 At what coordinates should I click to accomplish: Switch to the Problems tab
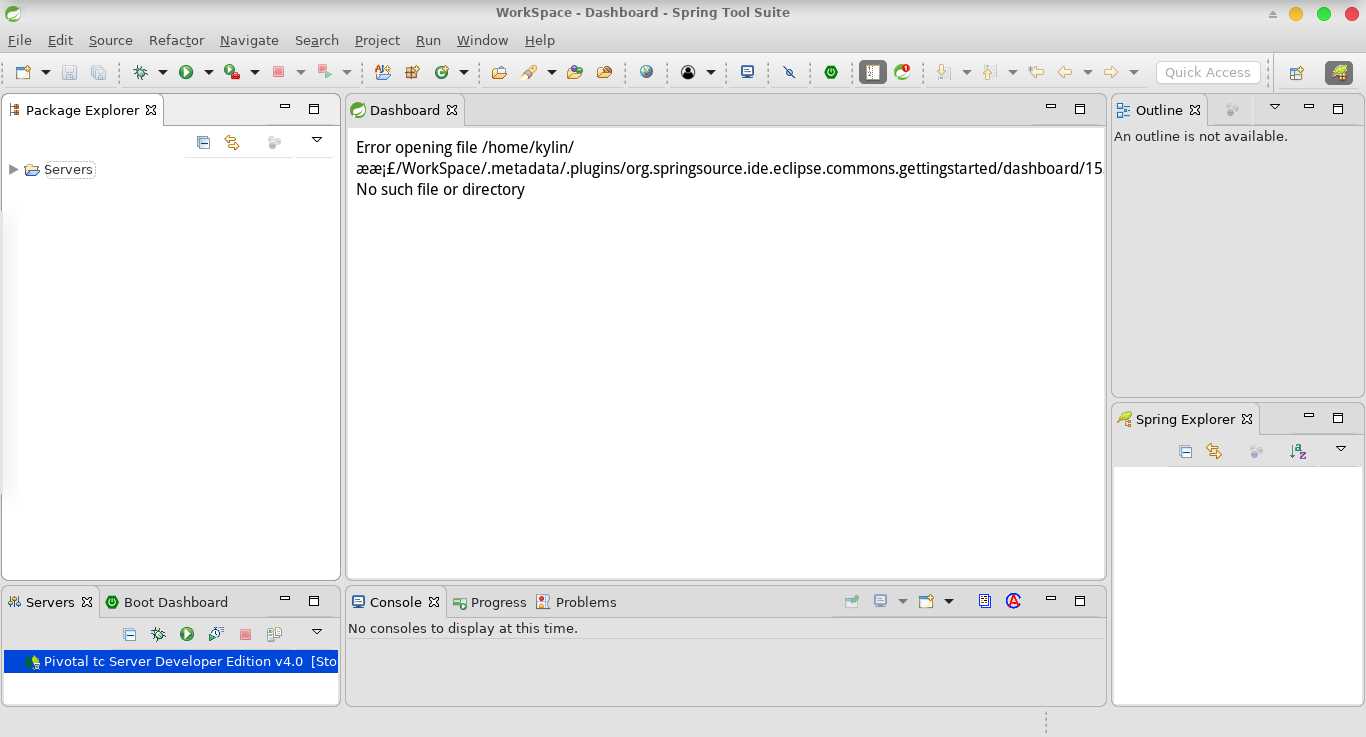point(576,602)
